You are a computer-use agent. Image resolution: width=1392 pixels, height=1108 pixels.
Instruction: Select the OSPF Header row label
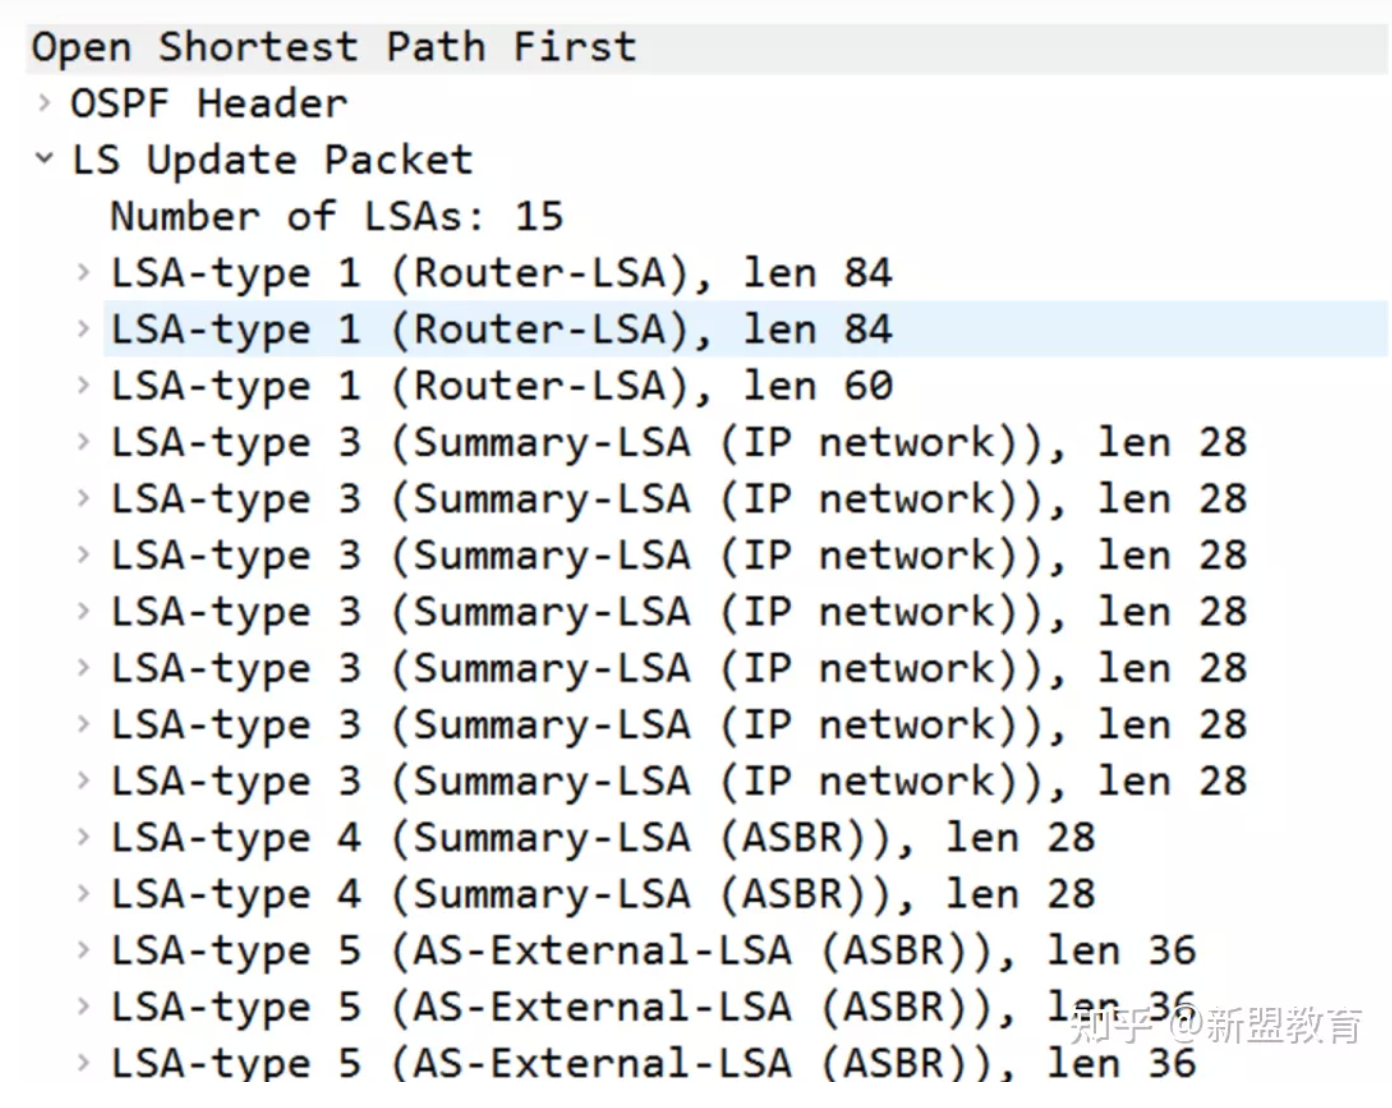coord(208,103)
